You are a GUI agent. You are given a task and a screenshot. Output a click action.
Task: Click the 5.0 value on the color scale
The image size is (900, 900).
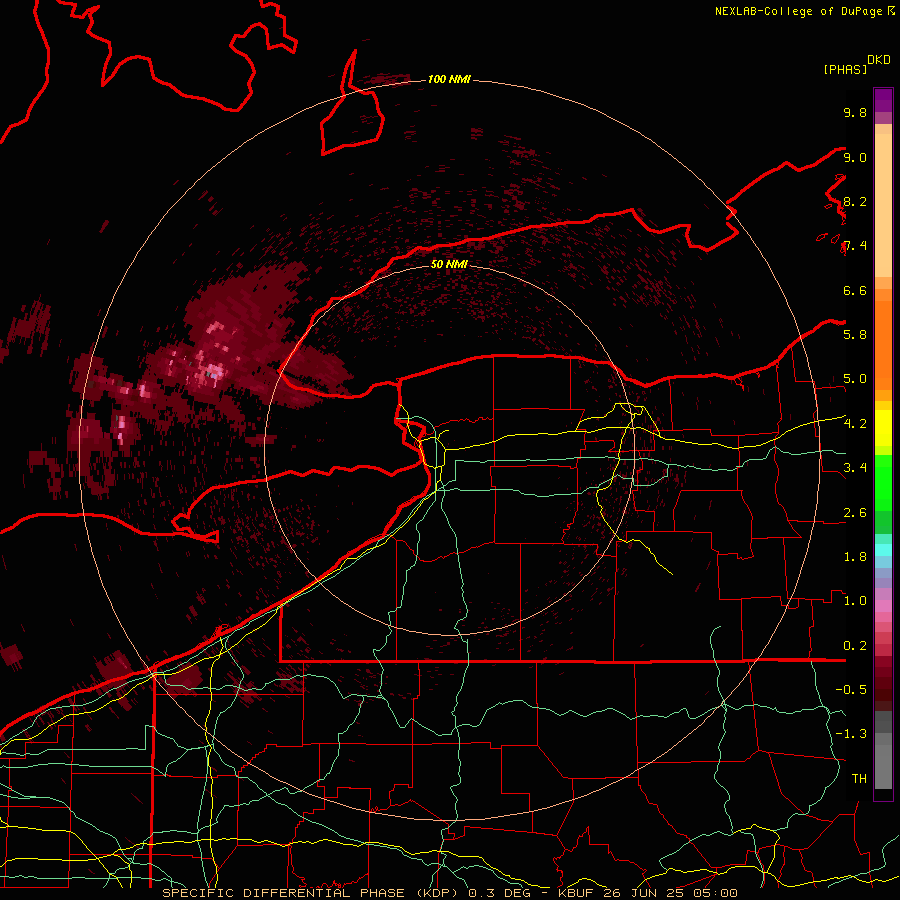(x=855, y=379)
